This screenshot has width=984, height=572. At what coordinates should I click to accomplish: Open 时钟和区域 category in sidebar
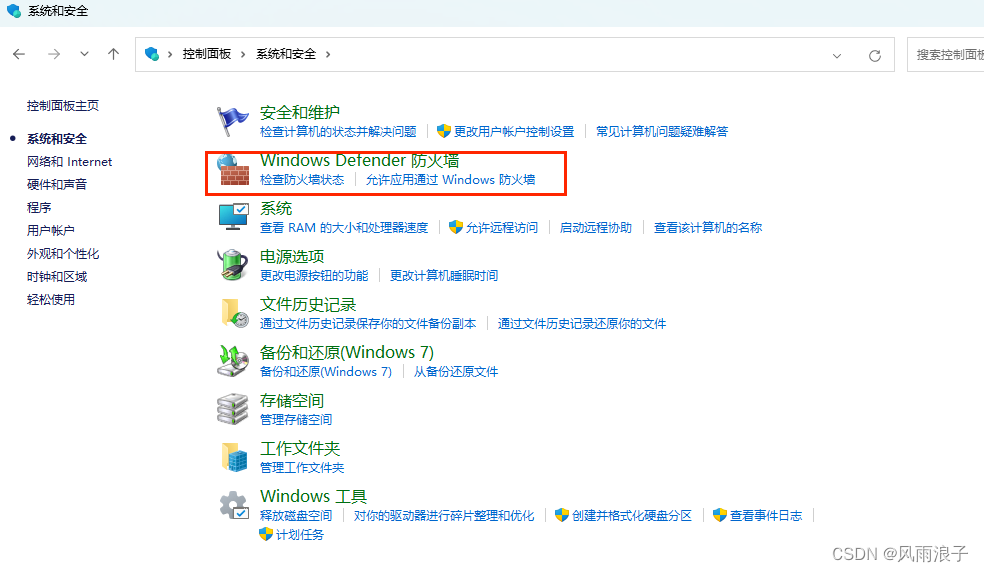56,276
